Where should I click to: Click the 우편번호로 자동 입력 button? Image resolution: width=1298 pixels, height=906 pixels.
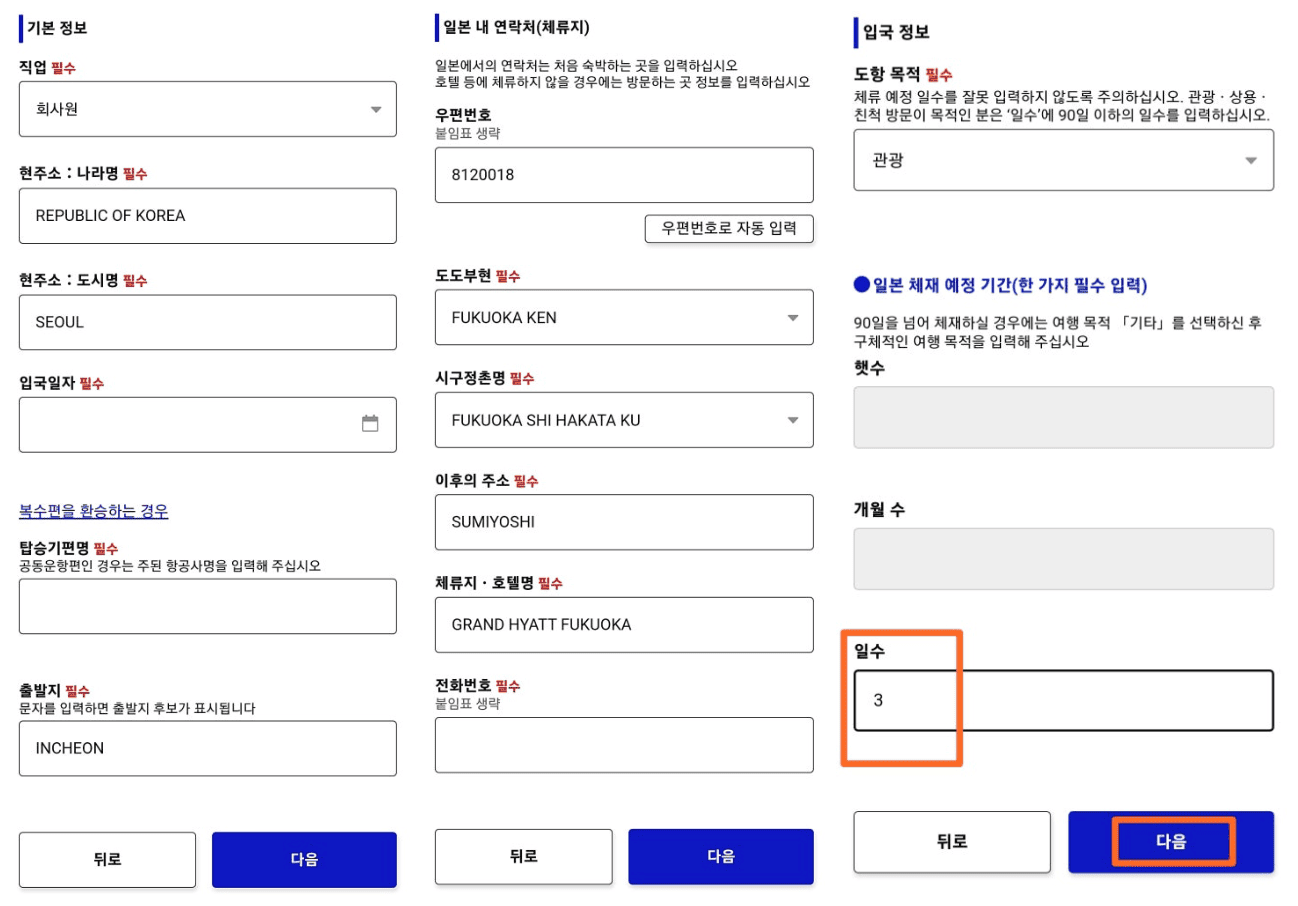729,228
